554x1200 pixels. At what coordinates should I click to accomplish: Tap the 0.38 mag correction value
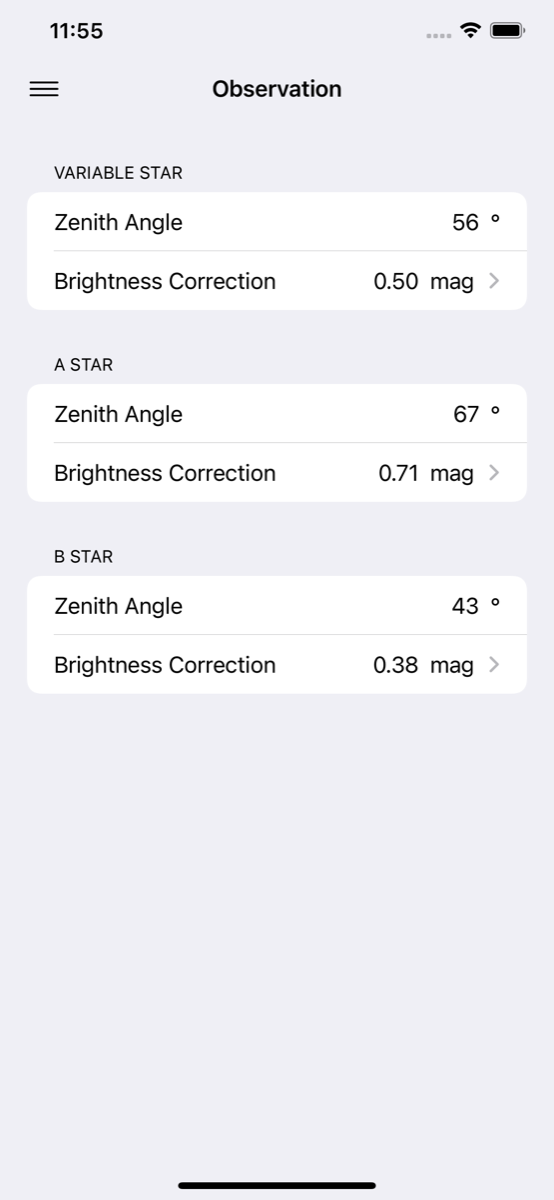[x=423, y=665]
